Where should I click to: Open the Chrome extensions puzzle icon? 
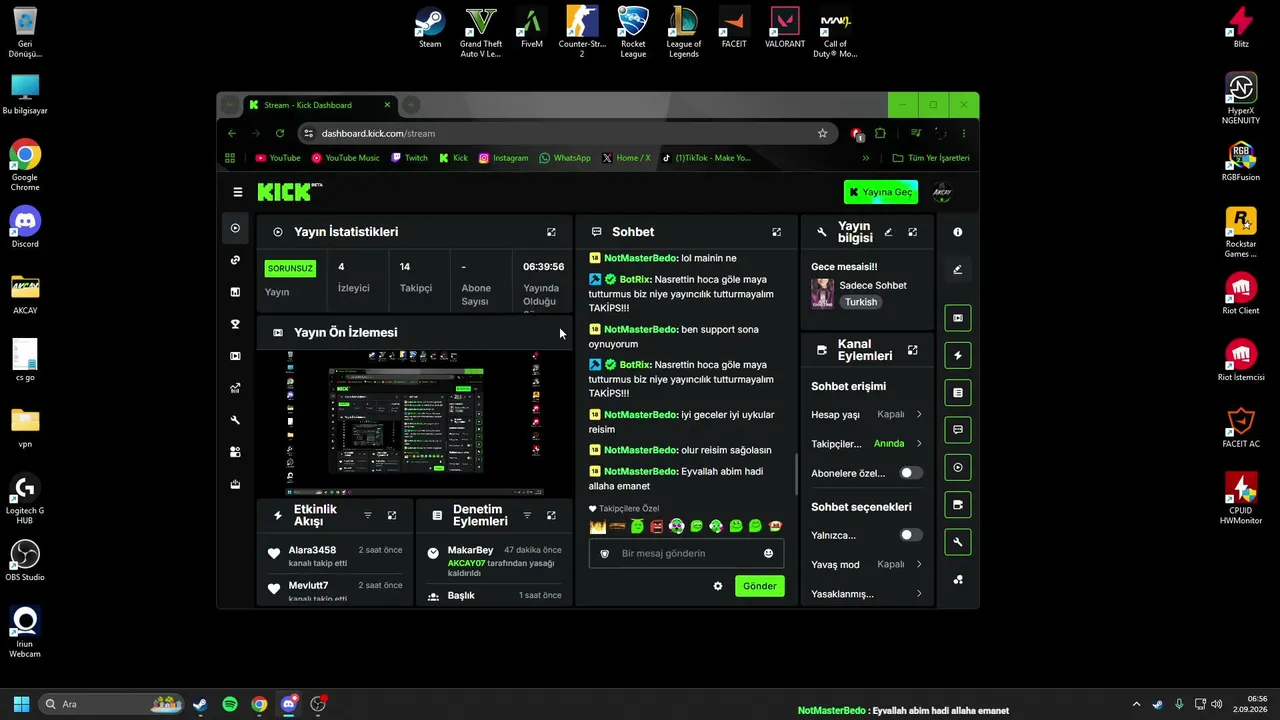(880, 133)
